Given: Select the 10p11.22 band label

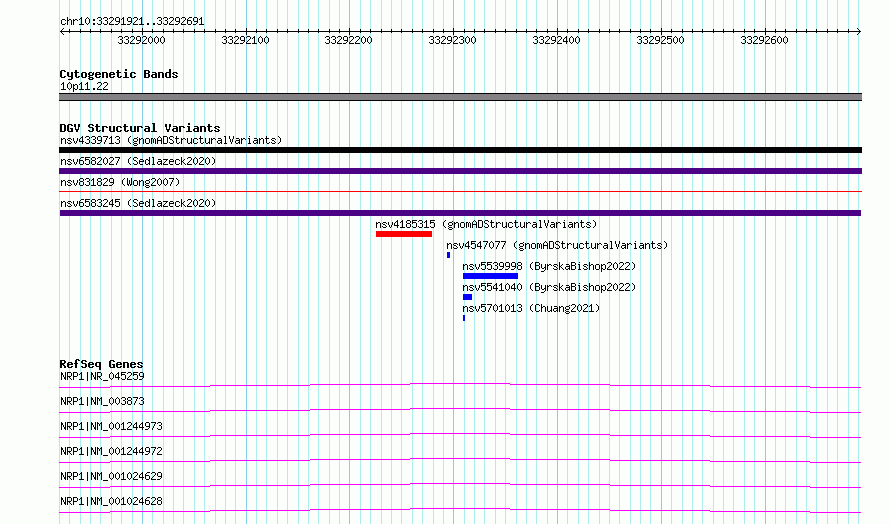Looking at the screenshot, I should 84,86.
